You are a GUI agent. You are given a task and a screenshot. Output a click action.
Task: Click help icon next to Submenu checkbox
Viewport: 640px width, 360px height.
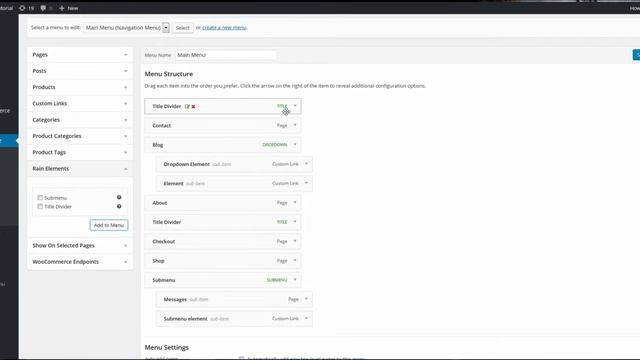[119, 197]
